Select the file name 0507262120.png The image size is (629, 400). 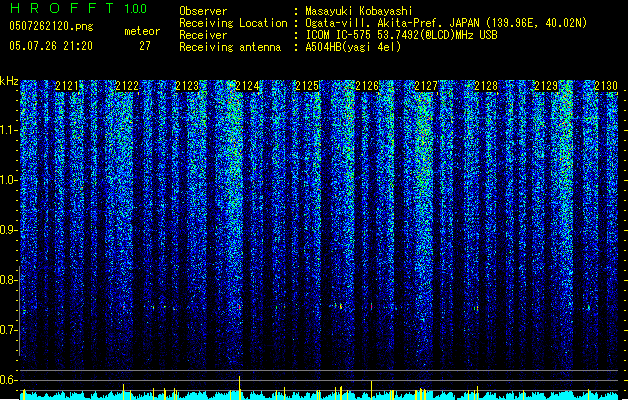click(x=51, y=26)
